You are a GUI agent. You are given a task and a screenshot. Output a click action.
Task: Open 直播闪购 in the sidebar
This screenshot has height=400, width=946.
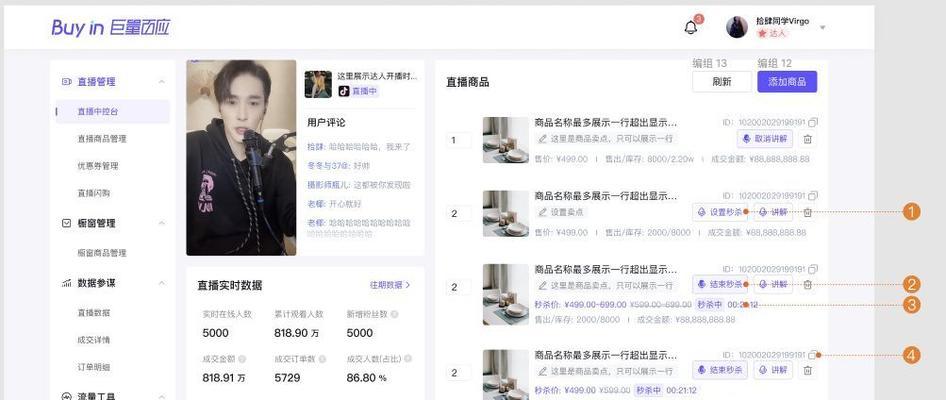coord(93,193)
